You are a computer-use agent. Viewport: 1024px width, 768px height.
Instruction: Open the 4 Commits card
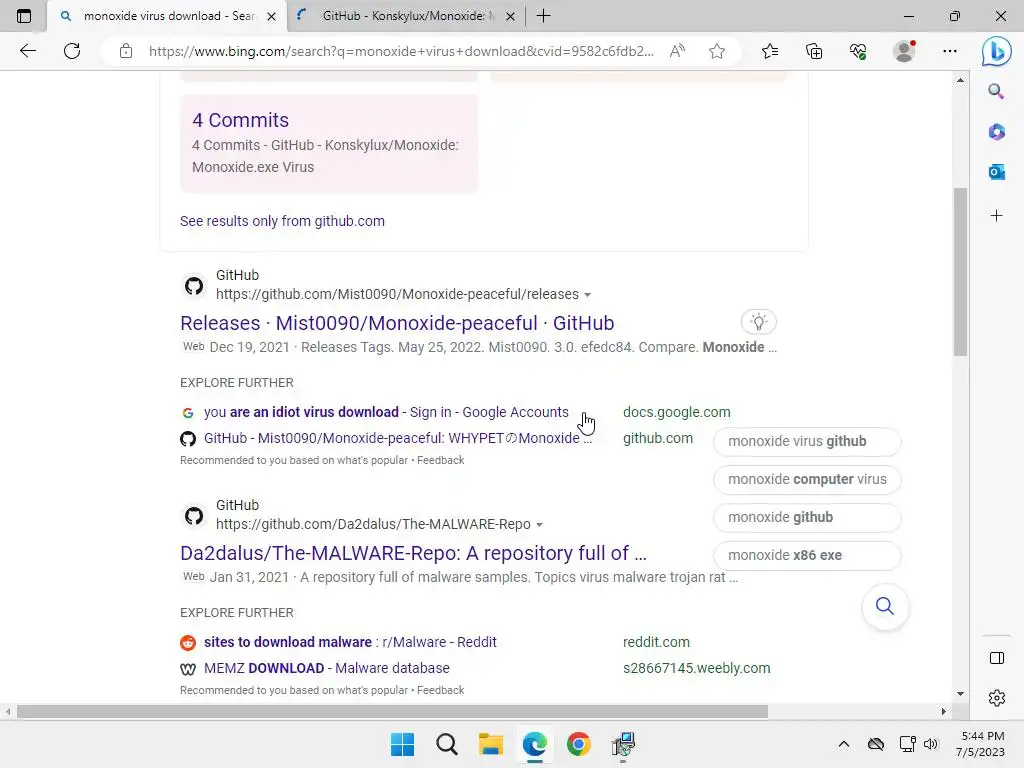click(x=329, y=143)
